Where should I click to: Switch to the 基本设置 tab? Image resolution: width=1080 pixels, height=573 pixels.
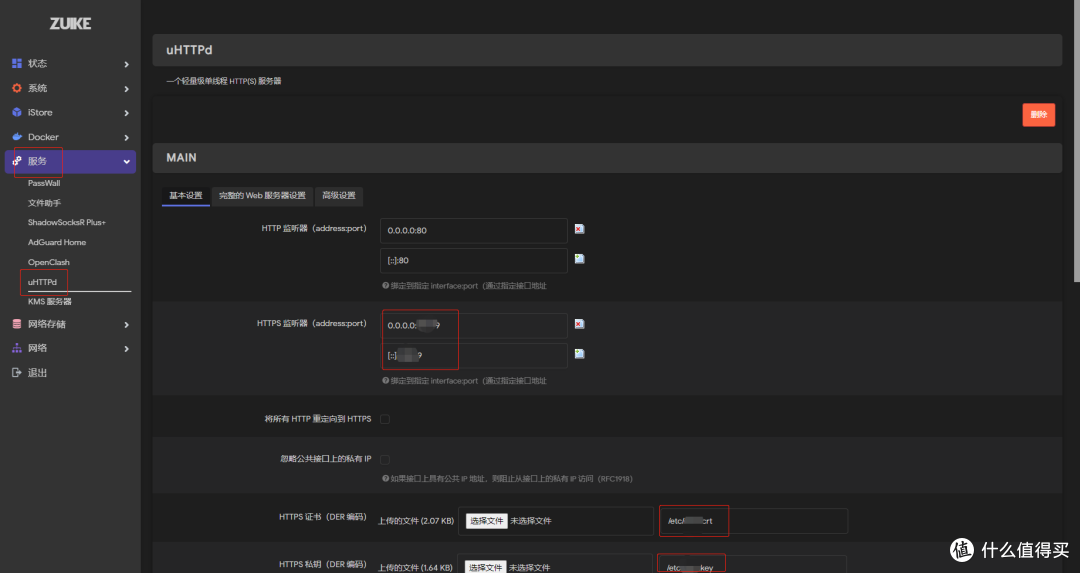(x=186, y=196)
